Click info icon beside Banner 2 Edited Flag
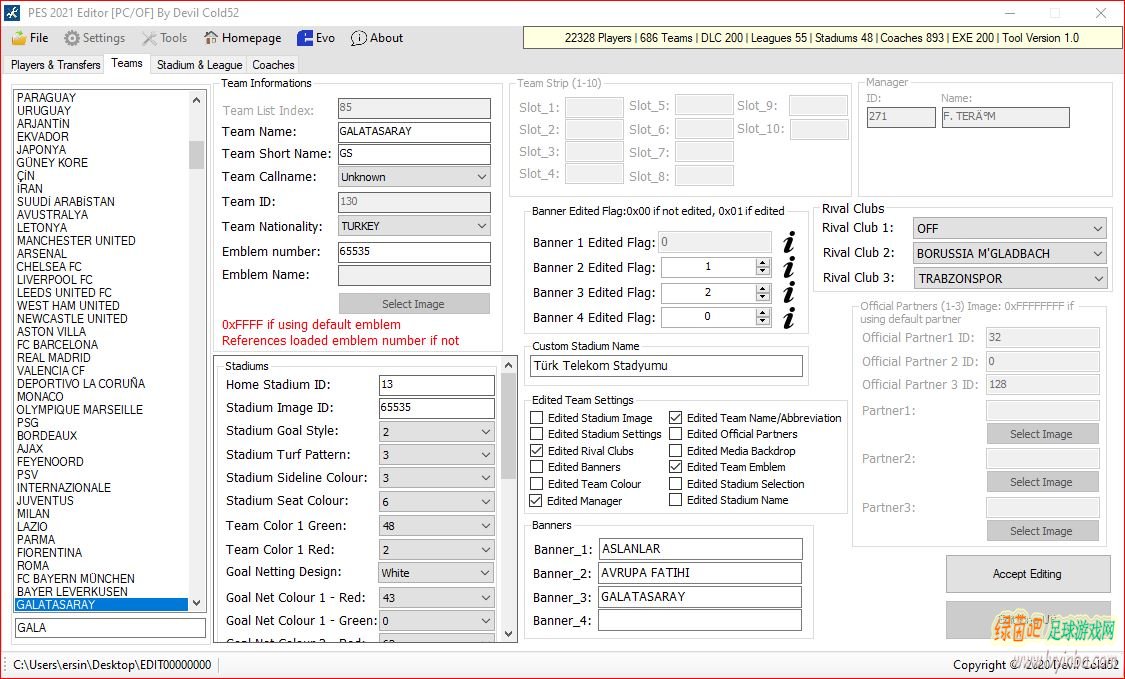Image resolution: width=1125 pixels, height=679 pixels. pyautogui.click(x=789, y=267)
